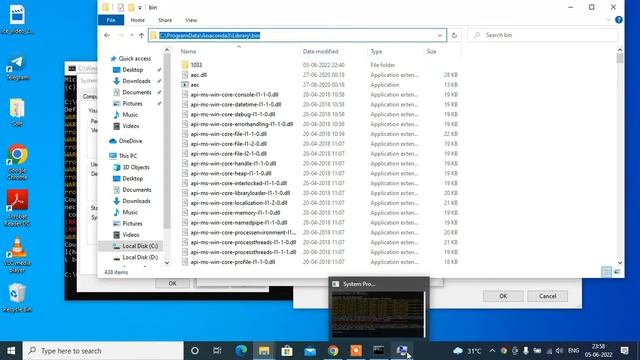Open recent locations dropdown arrow

(x=131, y=35)
